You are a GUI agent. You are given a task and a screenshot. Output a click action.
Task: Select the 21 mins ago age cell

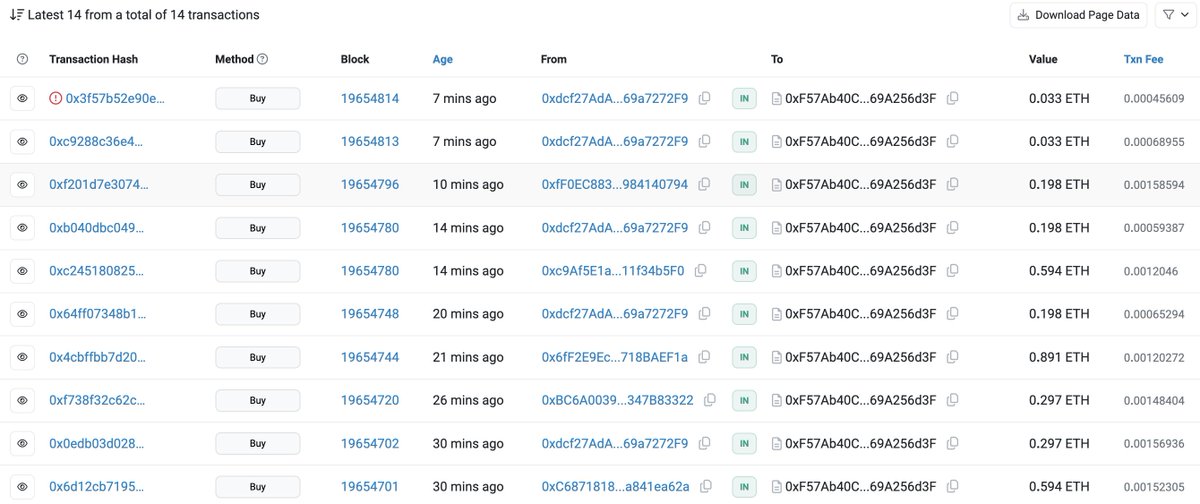click(x=468, y=357)
